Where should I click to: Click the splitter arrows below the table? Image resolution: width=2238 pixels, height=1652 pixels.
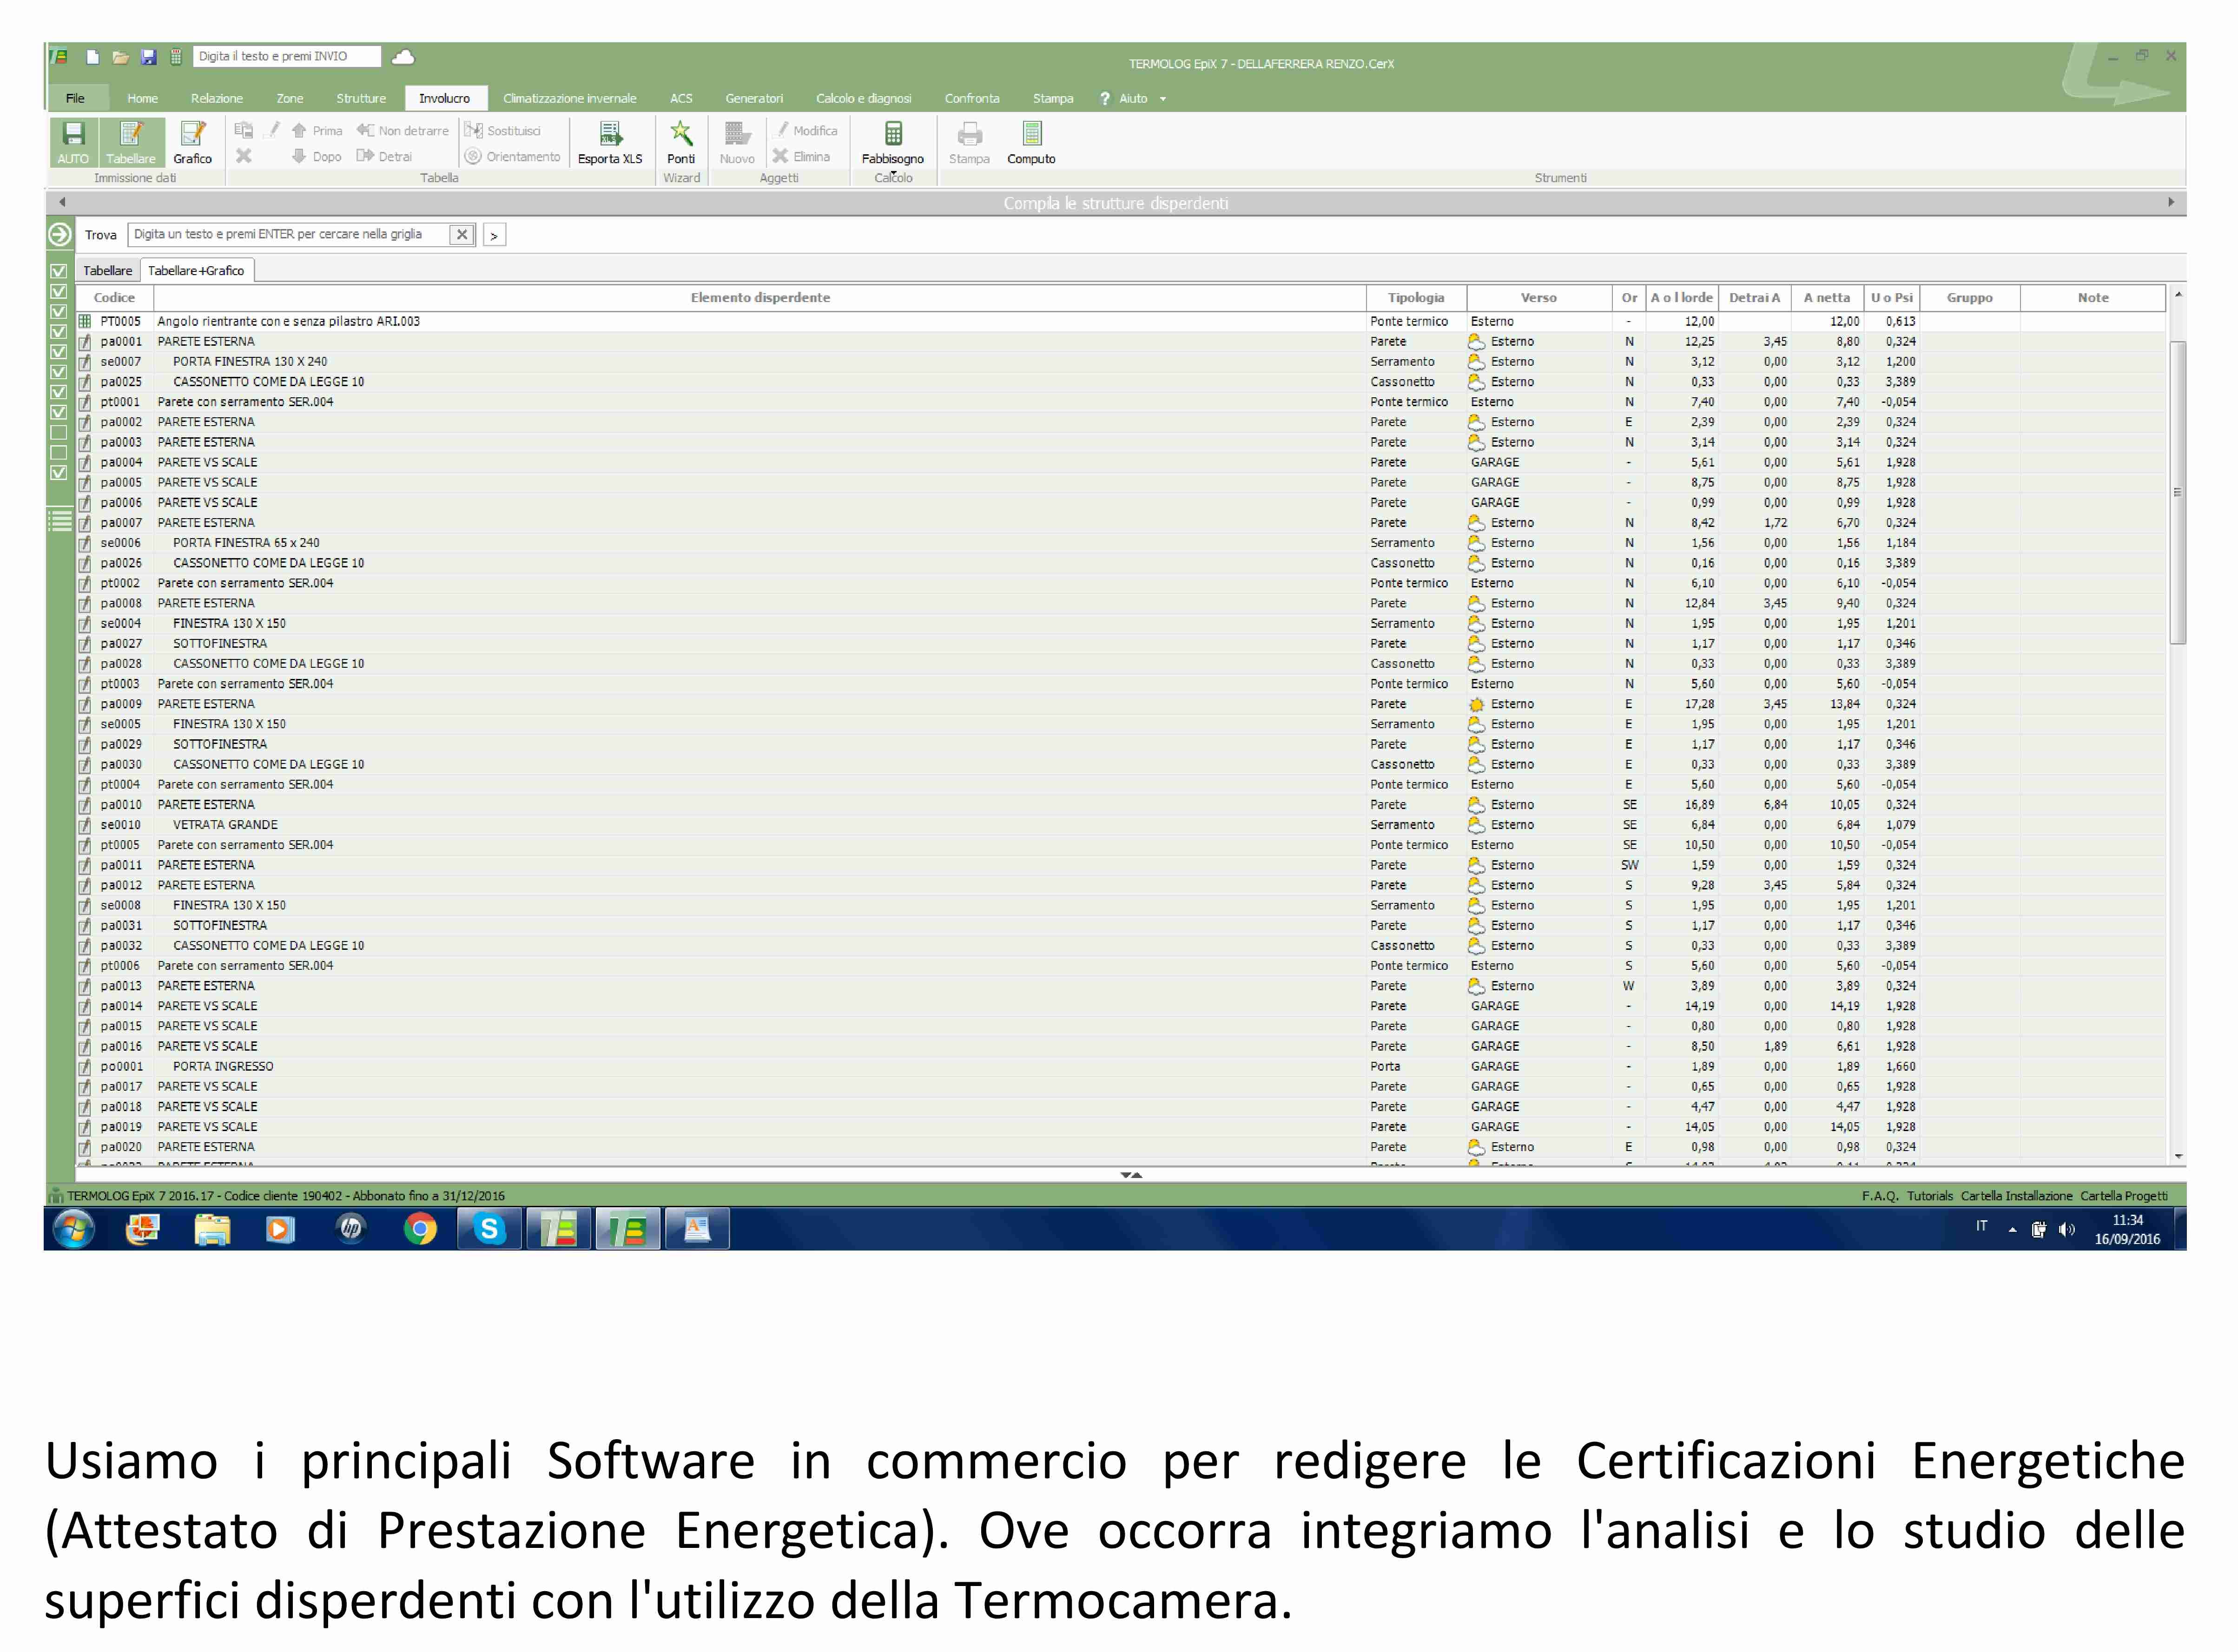tap(1131, 1175)
